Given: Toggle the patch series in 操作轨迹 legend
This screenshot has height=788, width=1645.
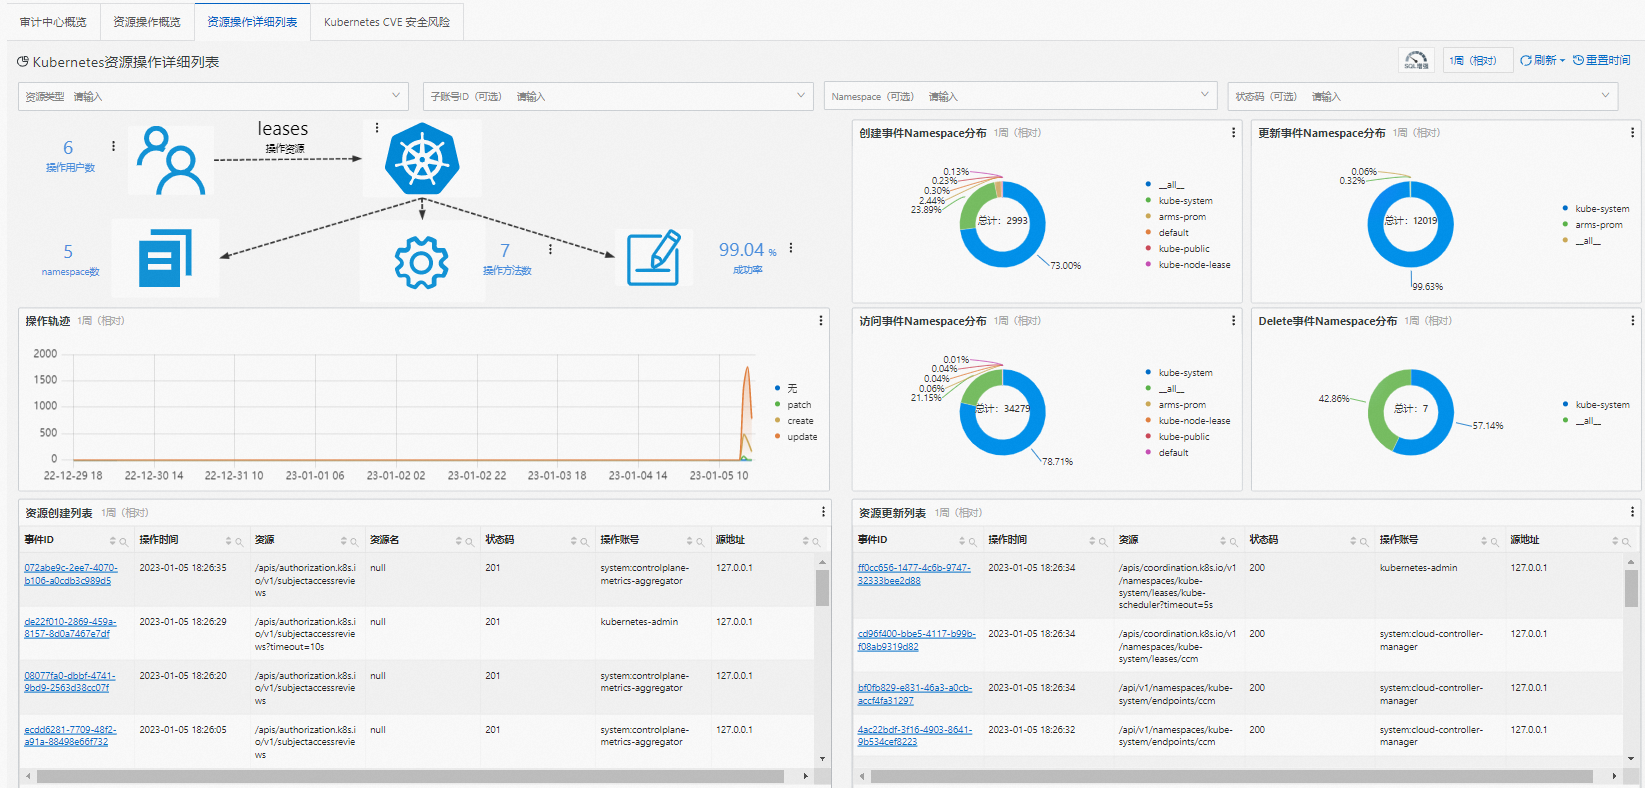Looking at the screenshot, I should point(793,405).
